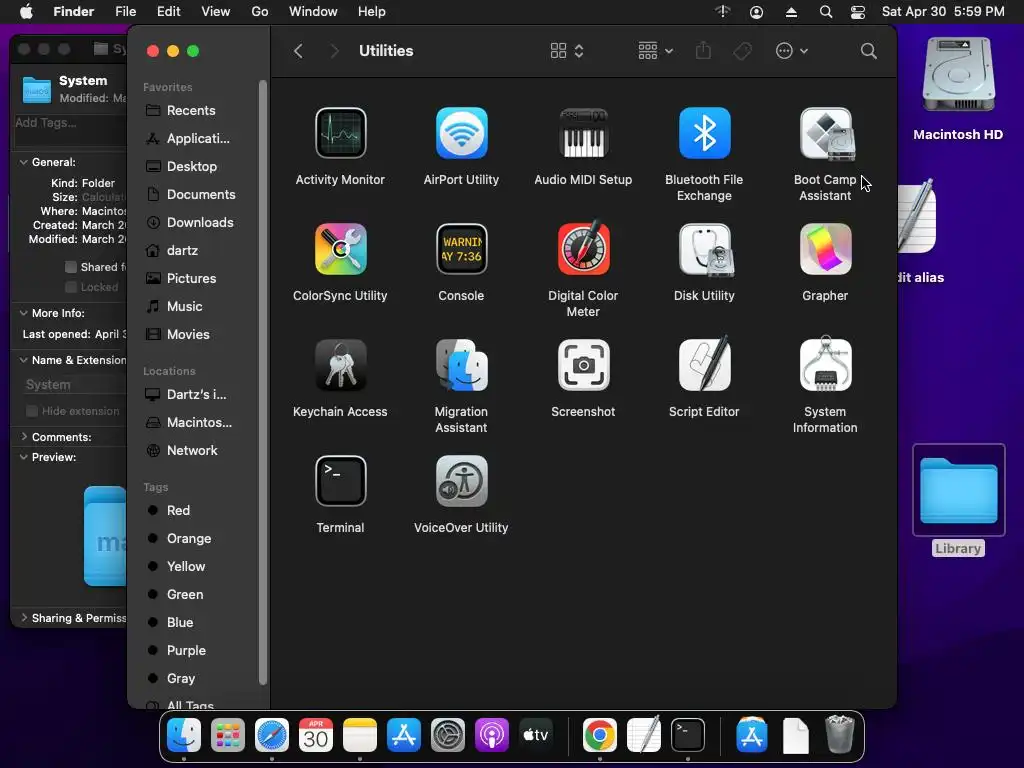Collapse the More Info section
This screenshot has height=768, width=1024.
[24, 313]
